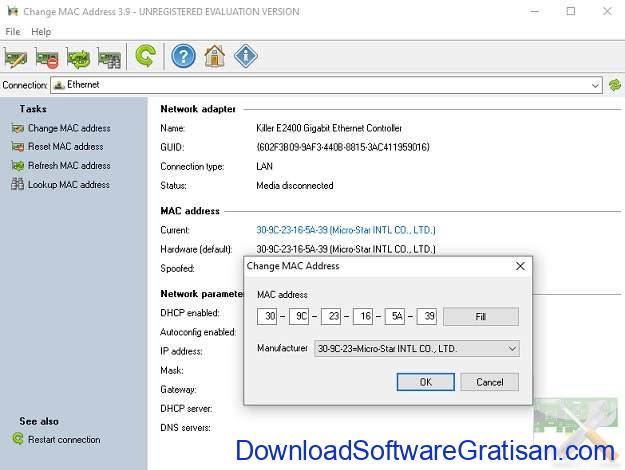Image resolution: width=625 pixels, height=470 pixels.
Task: Click icon next to Reset MAC address task
Action: point(18,147)
